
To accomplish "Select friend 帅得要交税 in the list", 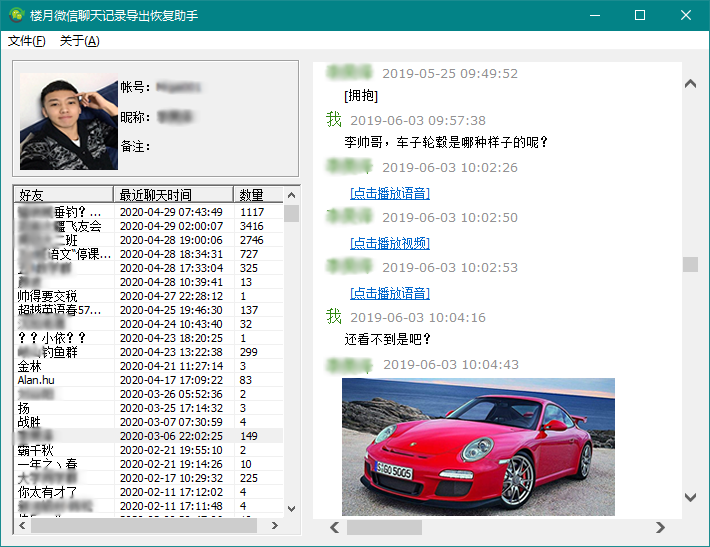I will pos(47,296).
